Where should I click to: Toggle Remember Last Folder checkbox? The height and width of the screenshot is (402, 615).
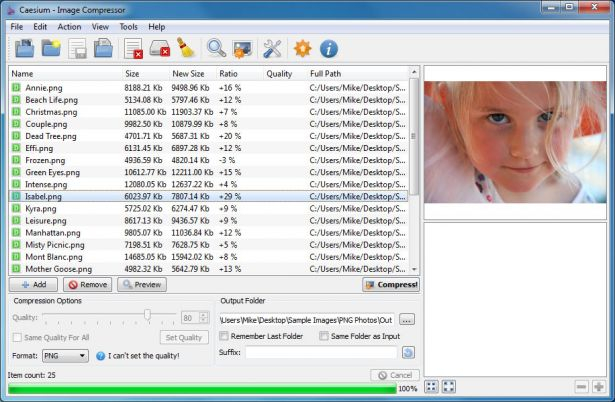coord(224,336)
